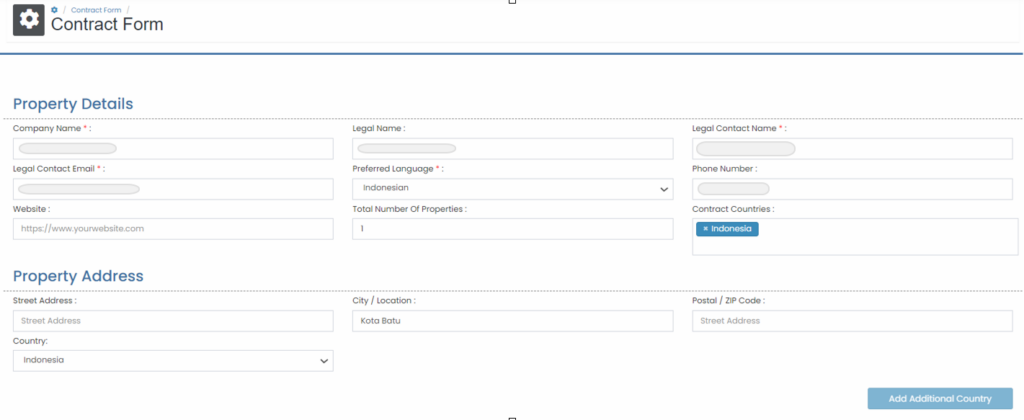
Task: Click the Property Details section heading
Action: click(73, 104)
